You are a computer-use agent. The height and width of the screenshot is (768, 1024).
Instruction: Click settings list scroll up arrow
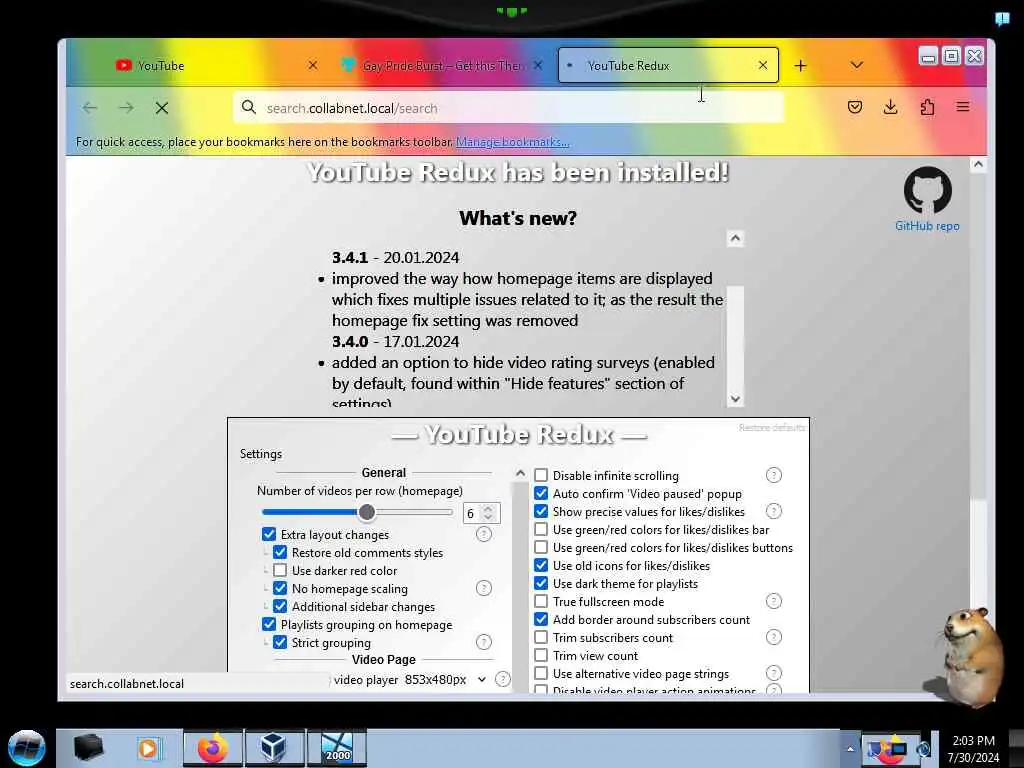pos(520,473)
